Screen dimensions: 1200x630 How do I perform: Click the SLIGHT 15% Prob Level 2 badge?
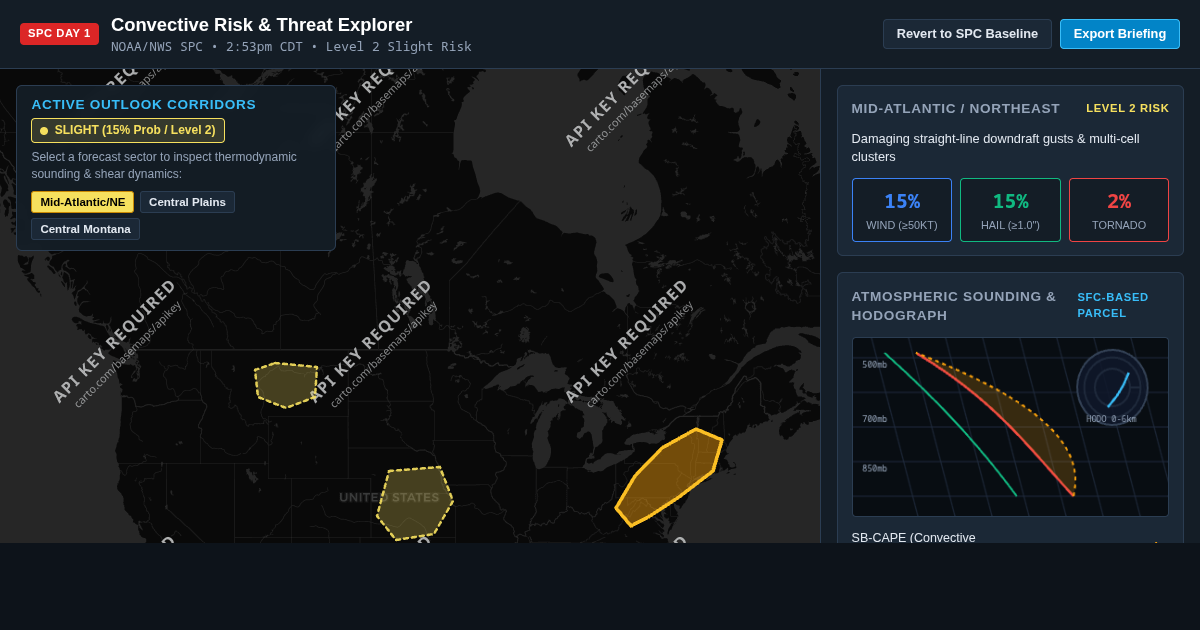128,131
